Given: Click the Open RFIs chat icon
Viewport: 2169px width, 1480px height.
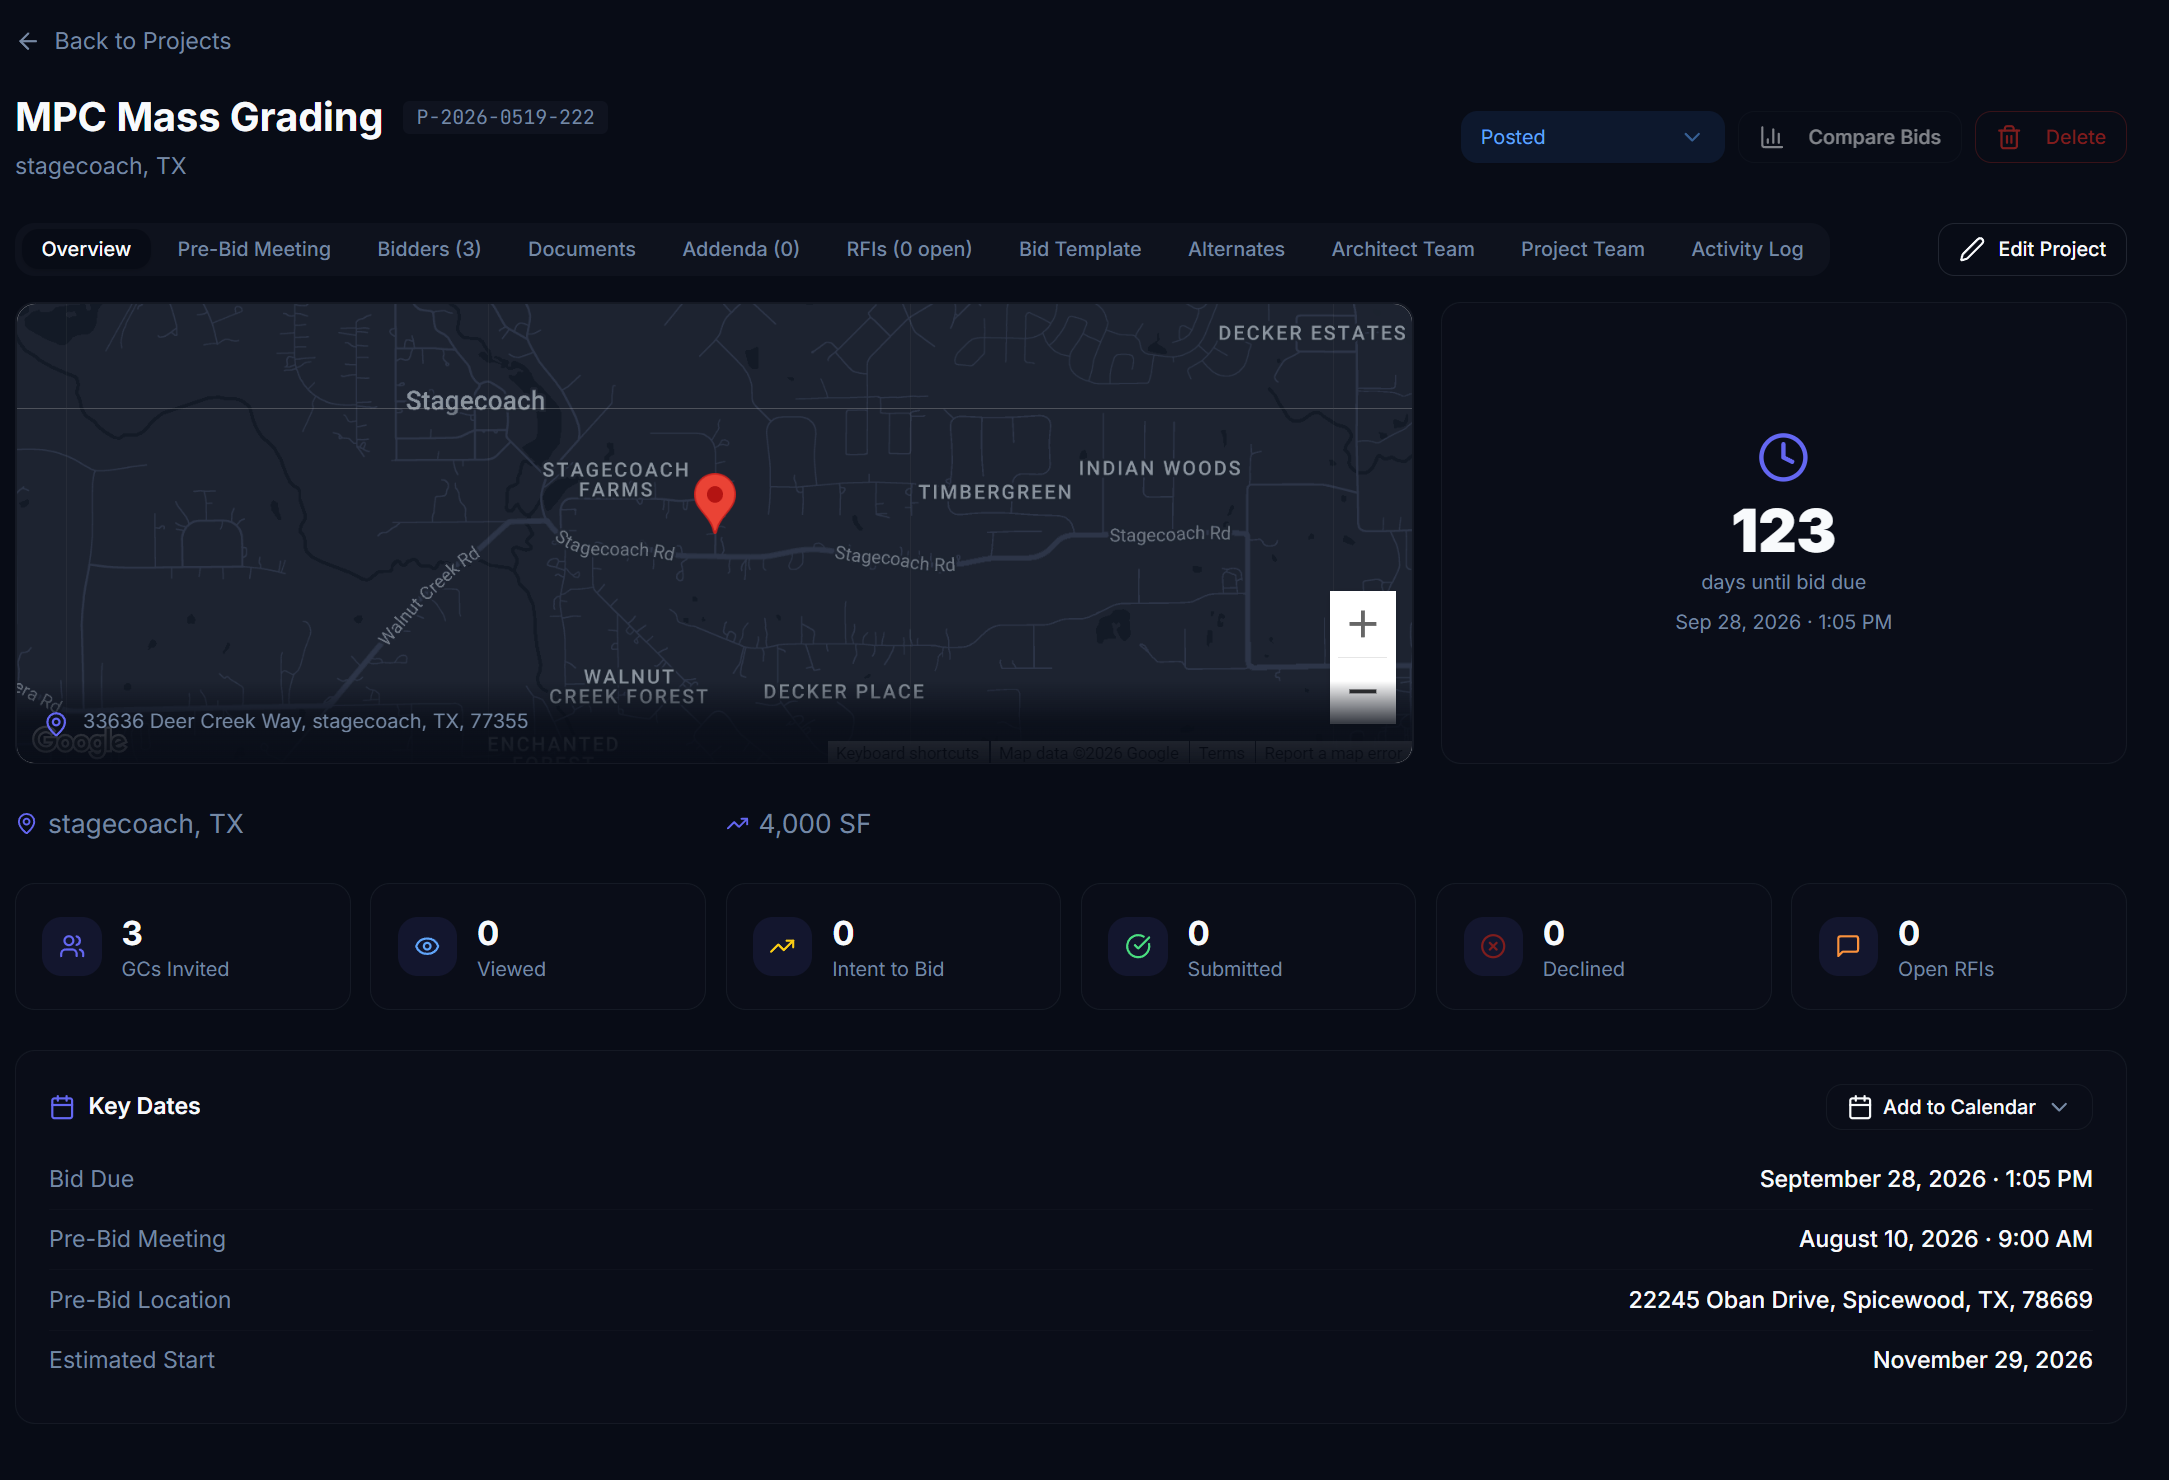Looking at the screenshot, I should coord(1848,946).
